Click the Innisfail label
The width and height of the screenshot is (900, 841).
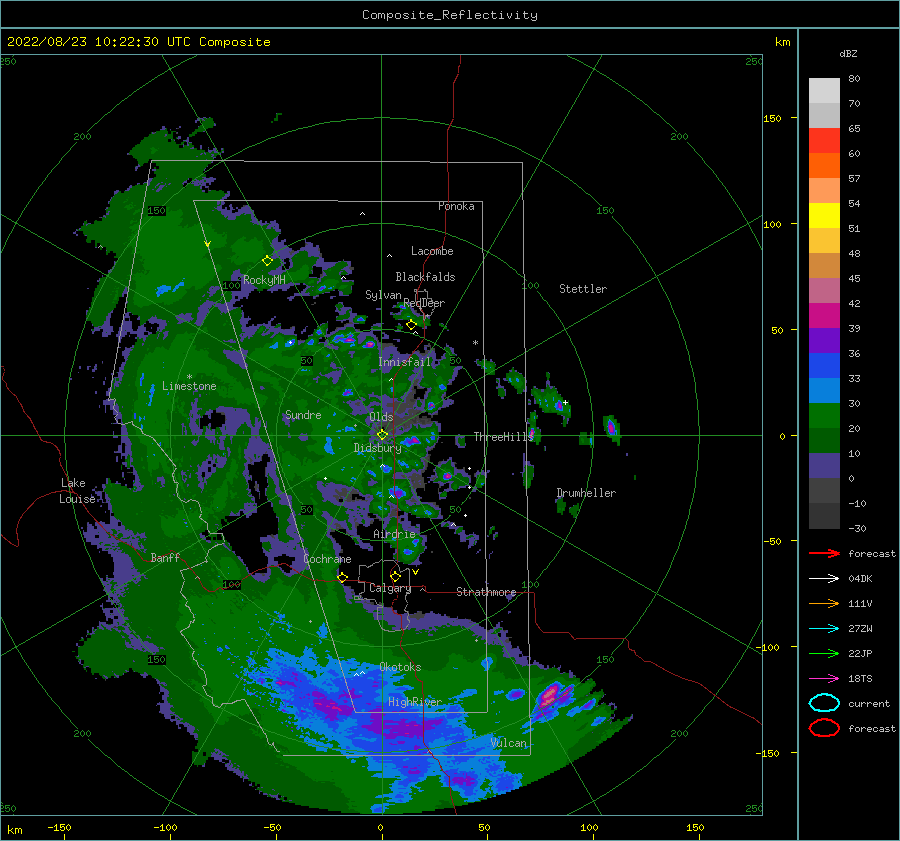(404, 362)
